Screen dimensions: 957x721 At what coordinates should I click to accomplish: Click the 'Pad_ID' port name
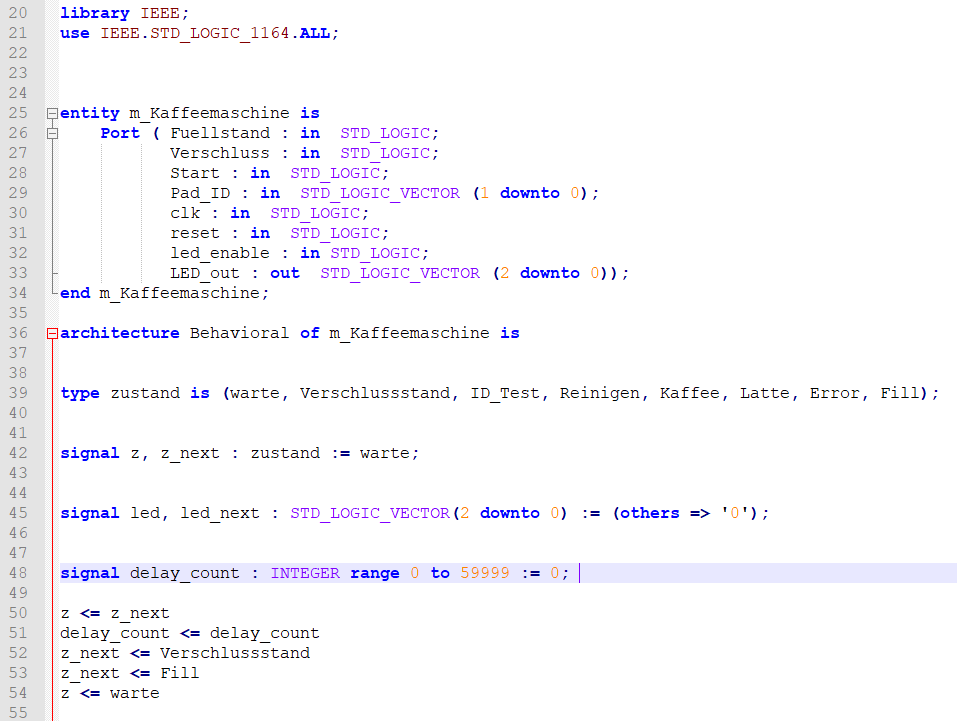point(200,194)
